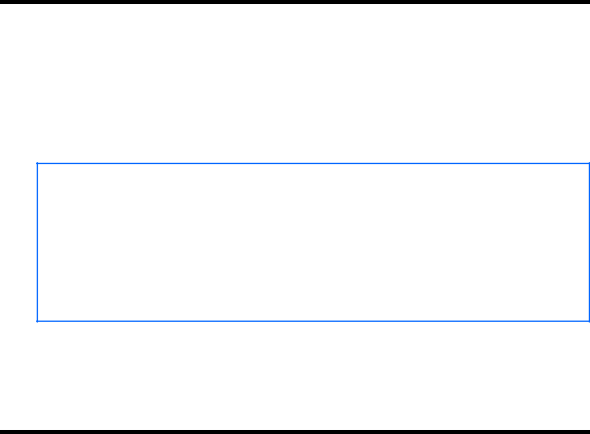
Task: Click inside the center of the blue rectangle
Action: coord(313,242)
